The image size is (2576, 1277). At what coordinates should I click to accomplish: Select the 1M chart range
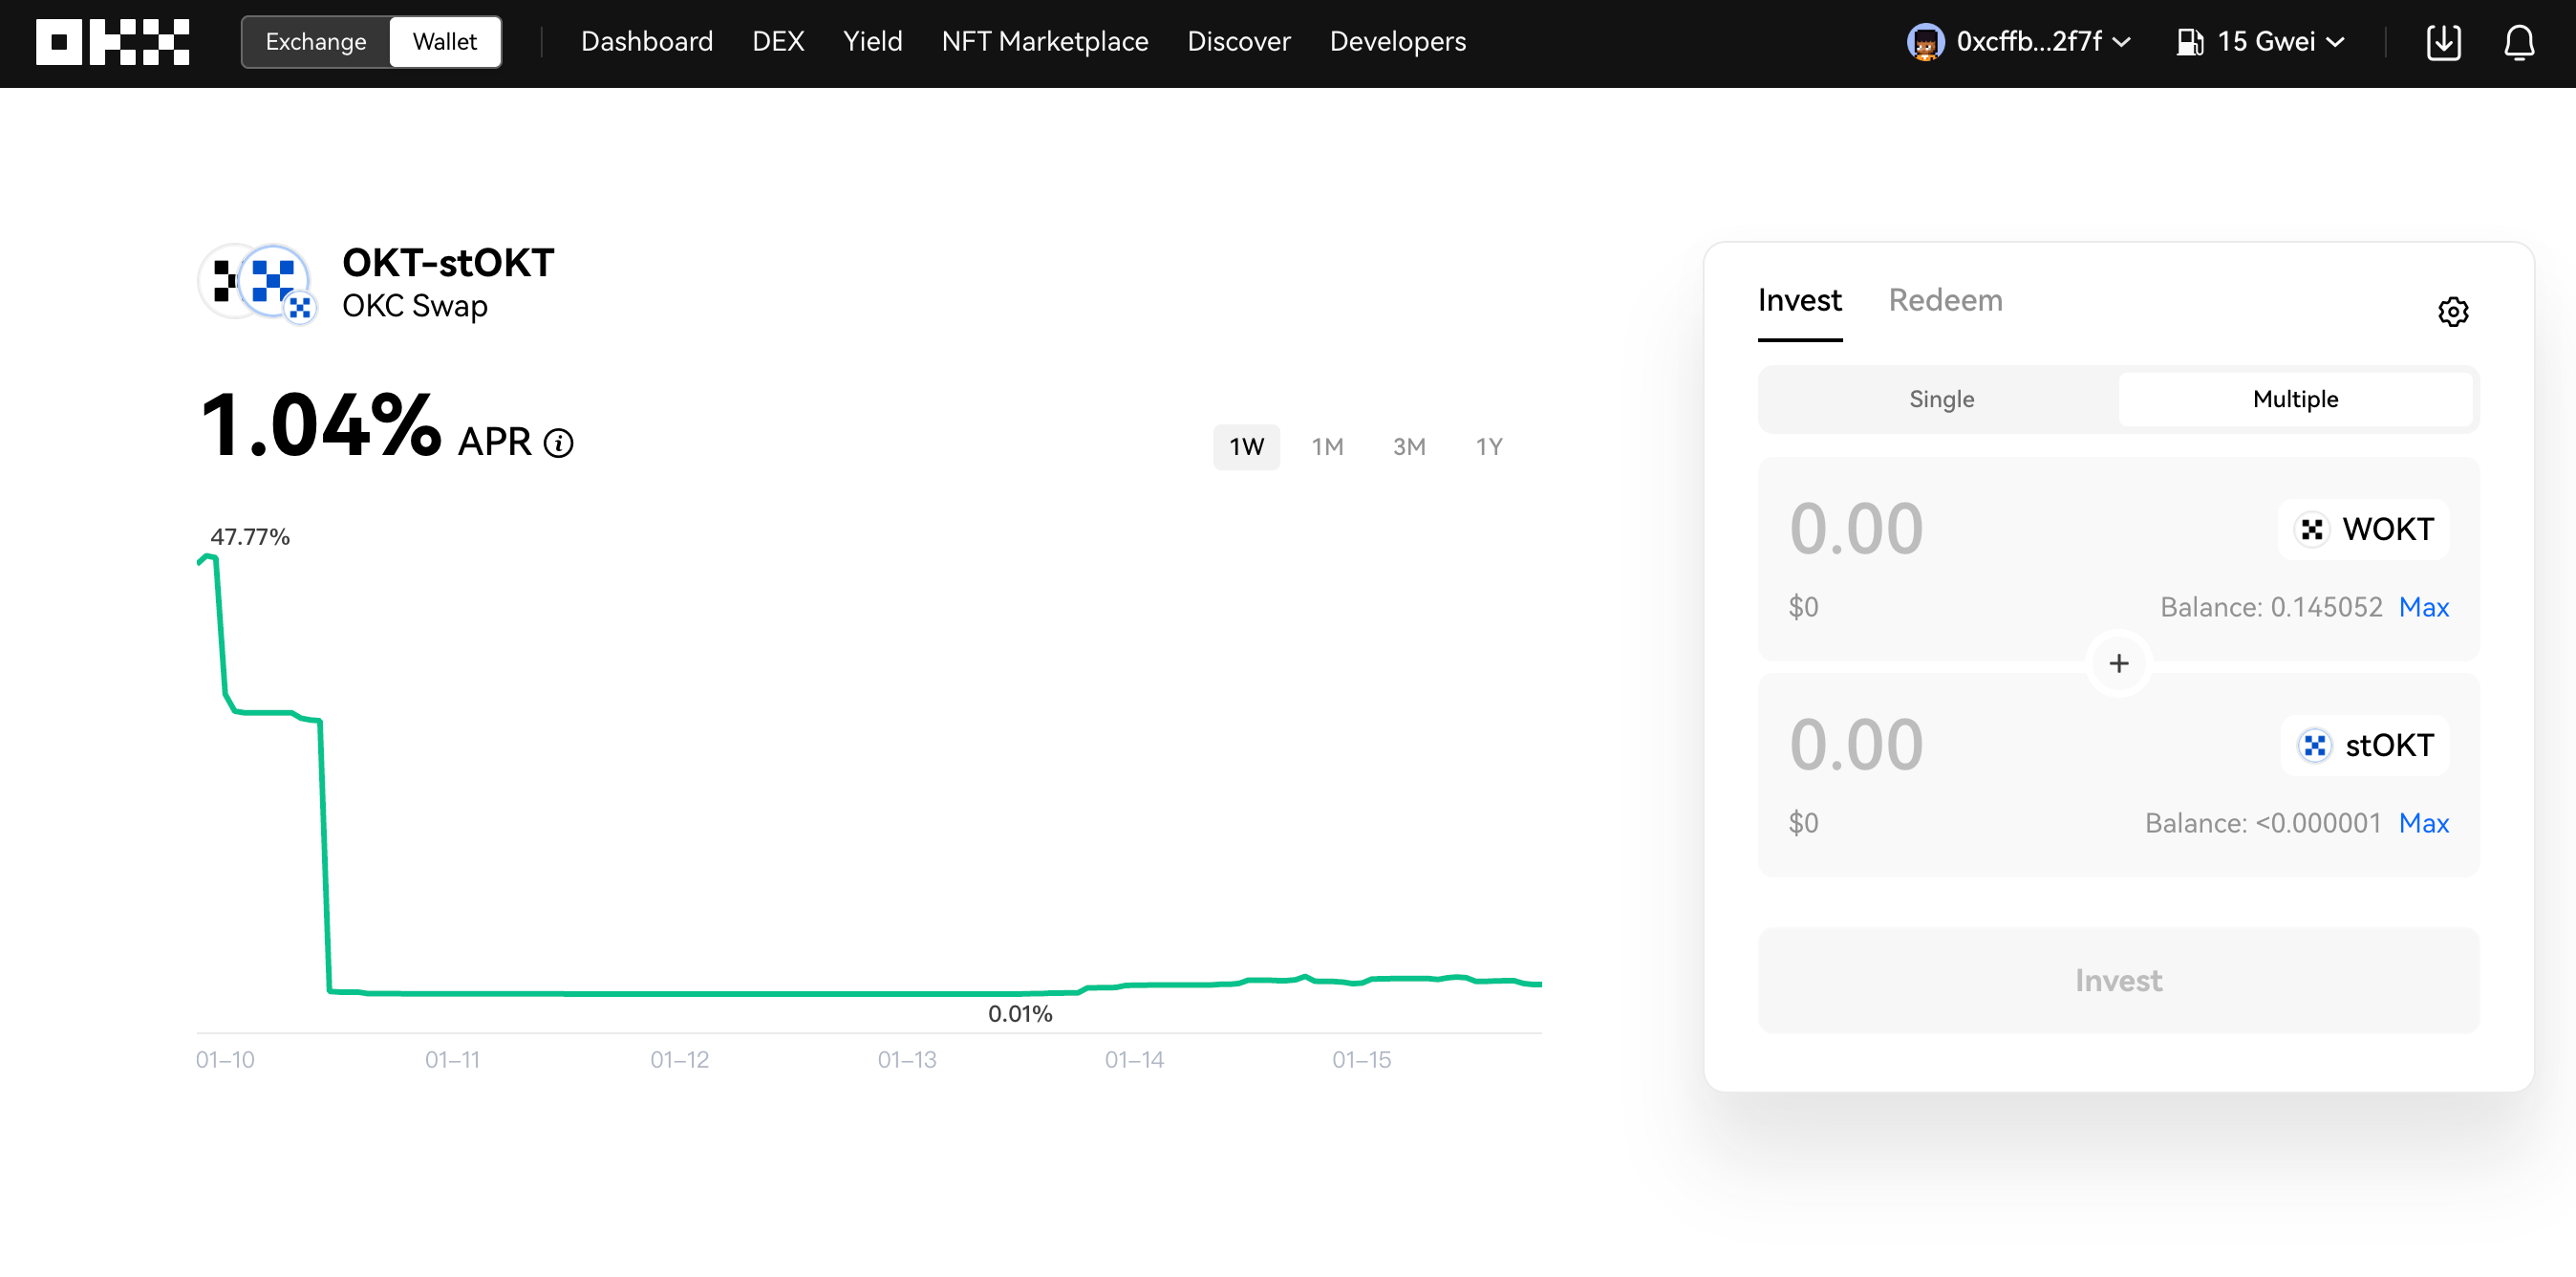coord(1327,447)
